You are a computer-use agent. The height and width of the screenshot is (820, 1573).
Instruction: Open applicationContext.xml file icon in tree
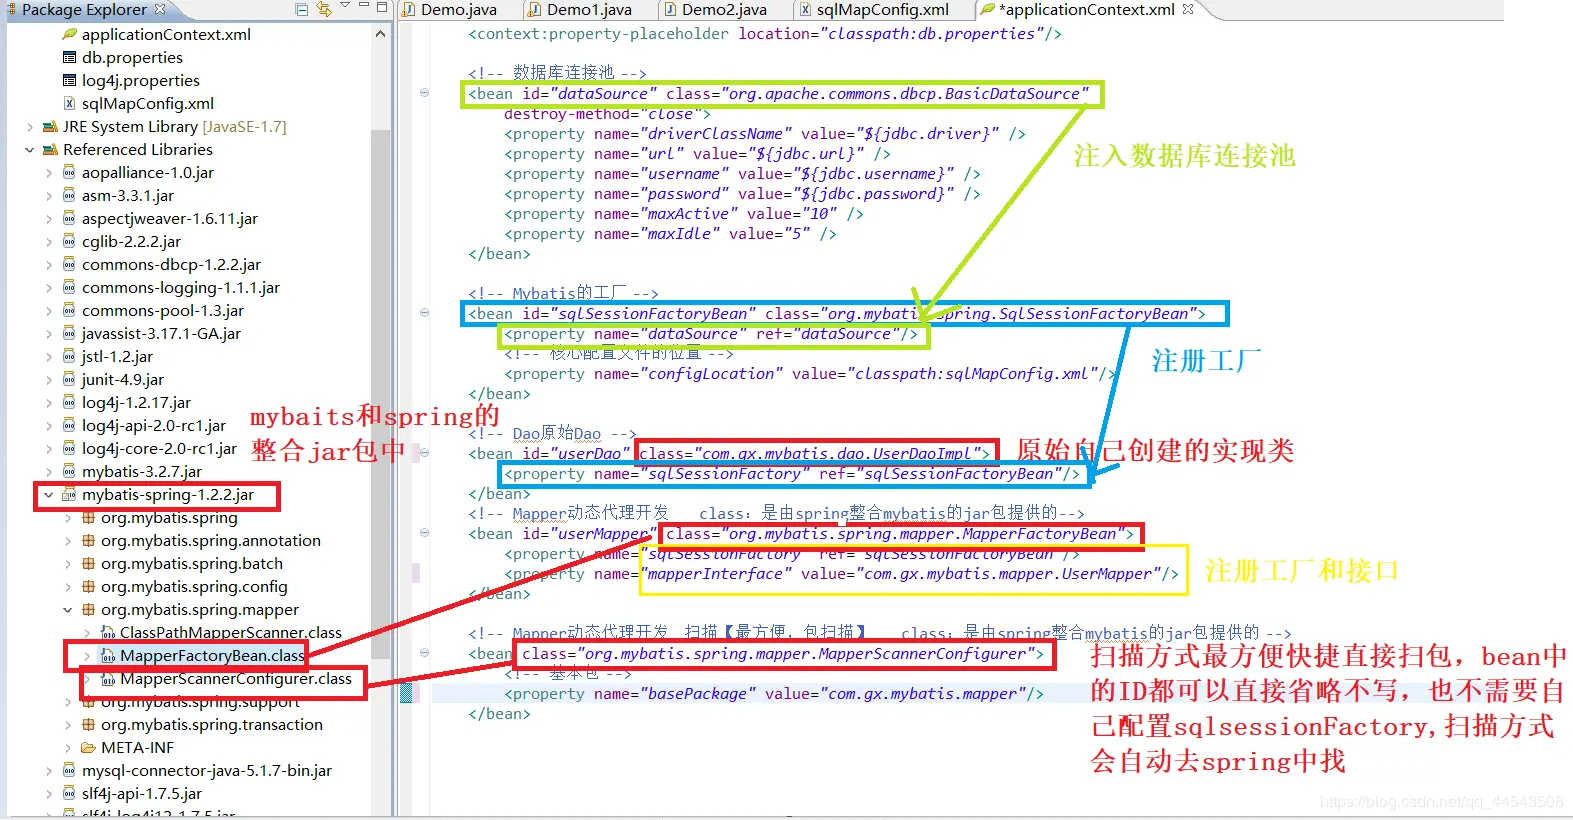point(69,34)
